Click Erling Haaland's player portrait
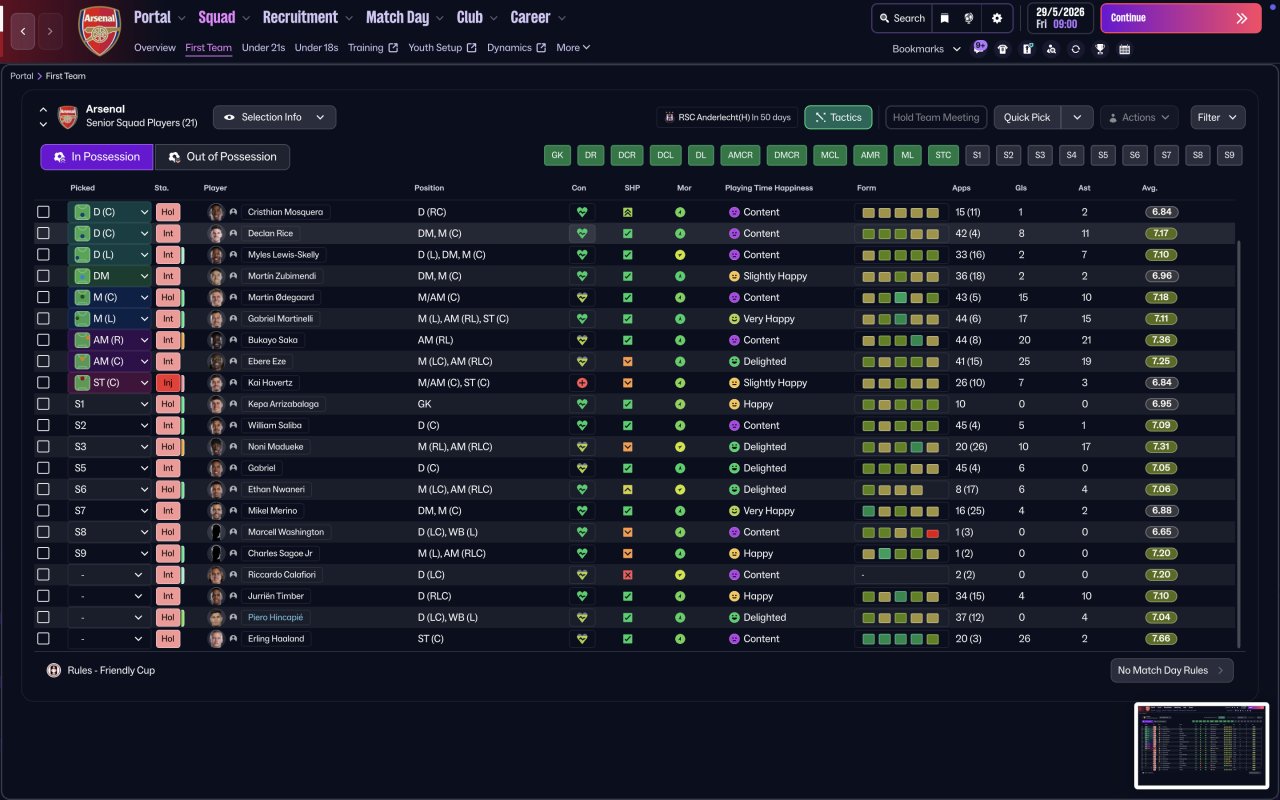Screen dimensions: 1280x800 [x=216, y=639]
